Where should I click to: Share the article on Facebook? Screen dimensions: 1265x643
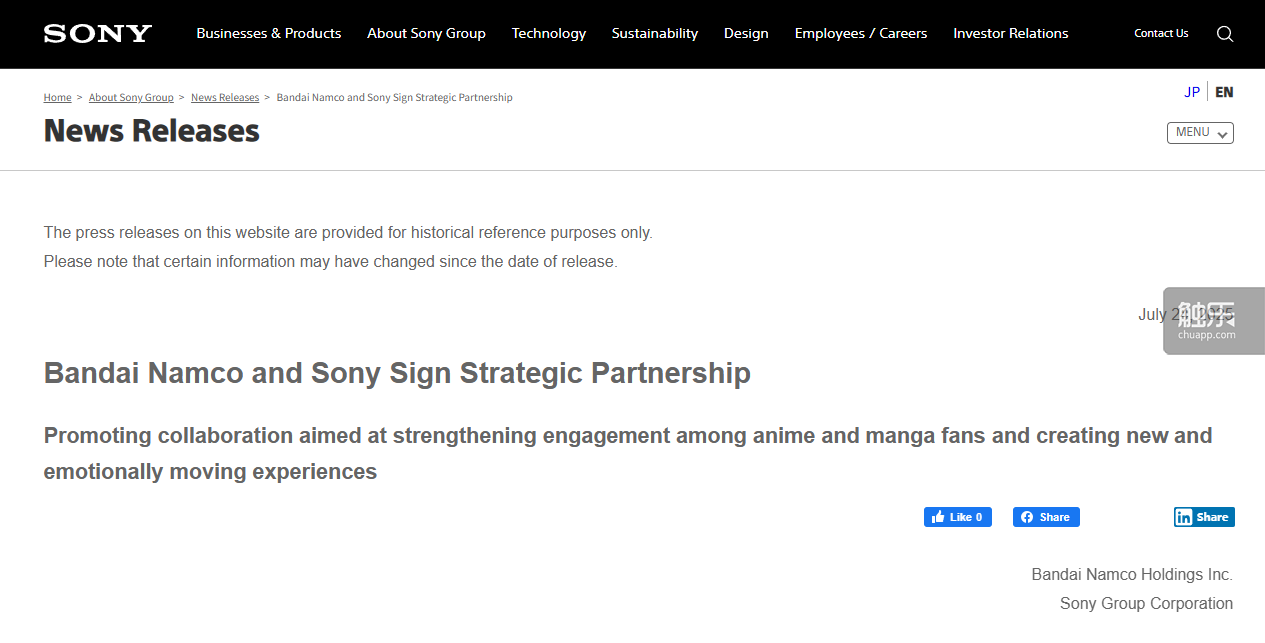coord(1046,517)
